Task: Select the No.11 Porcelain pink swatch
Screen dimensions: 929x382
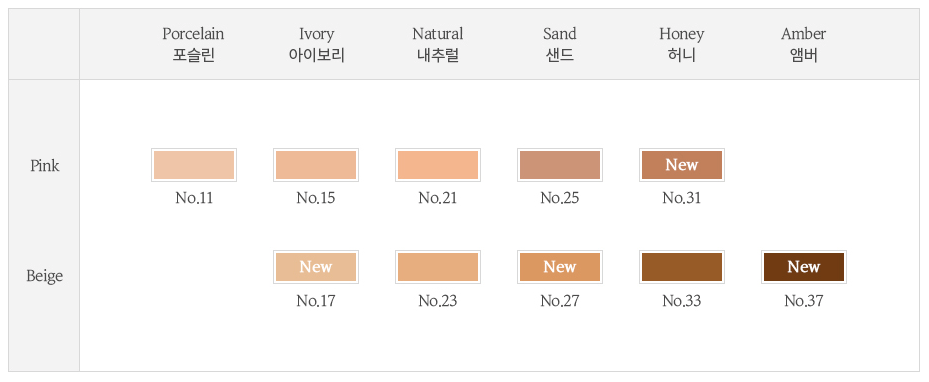Action: (x=194, y=165)
